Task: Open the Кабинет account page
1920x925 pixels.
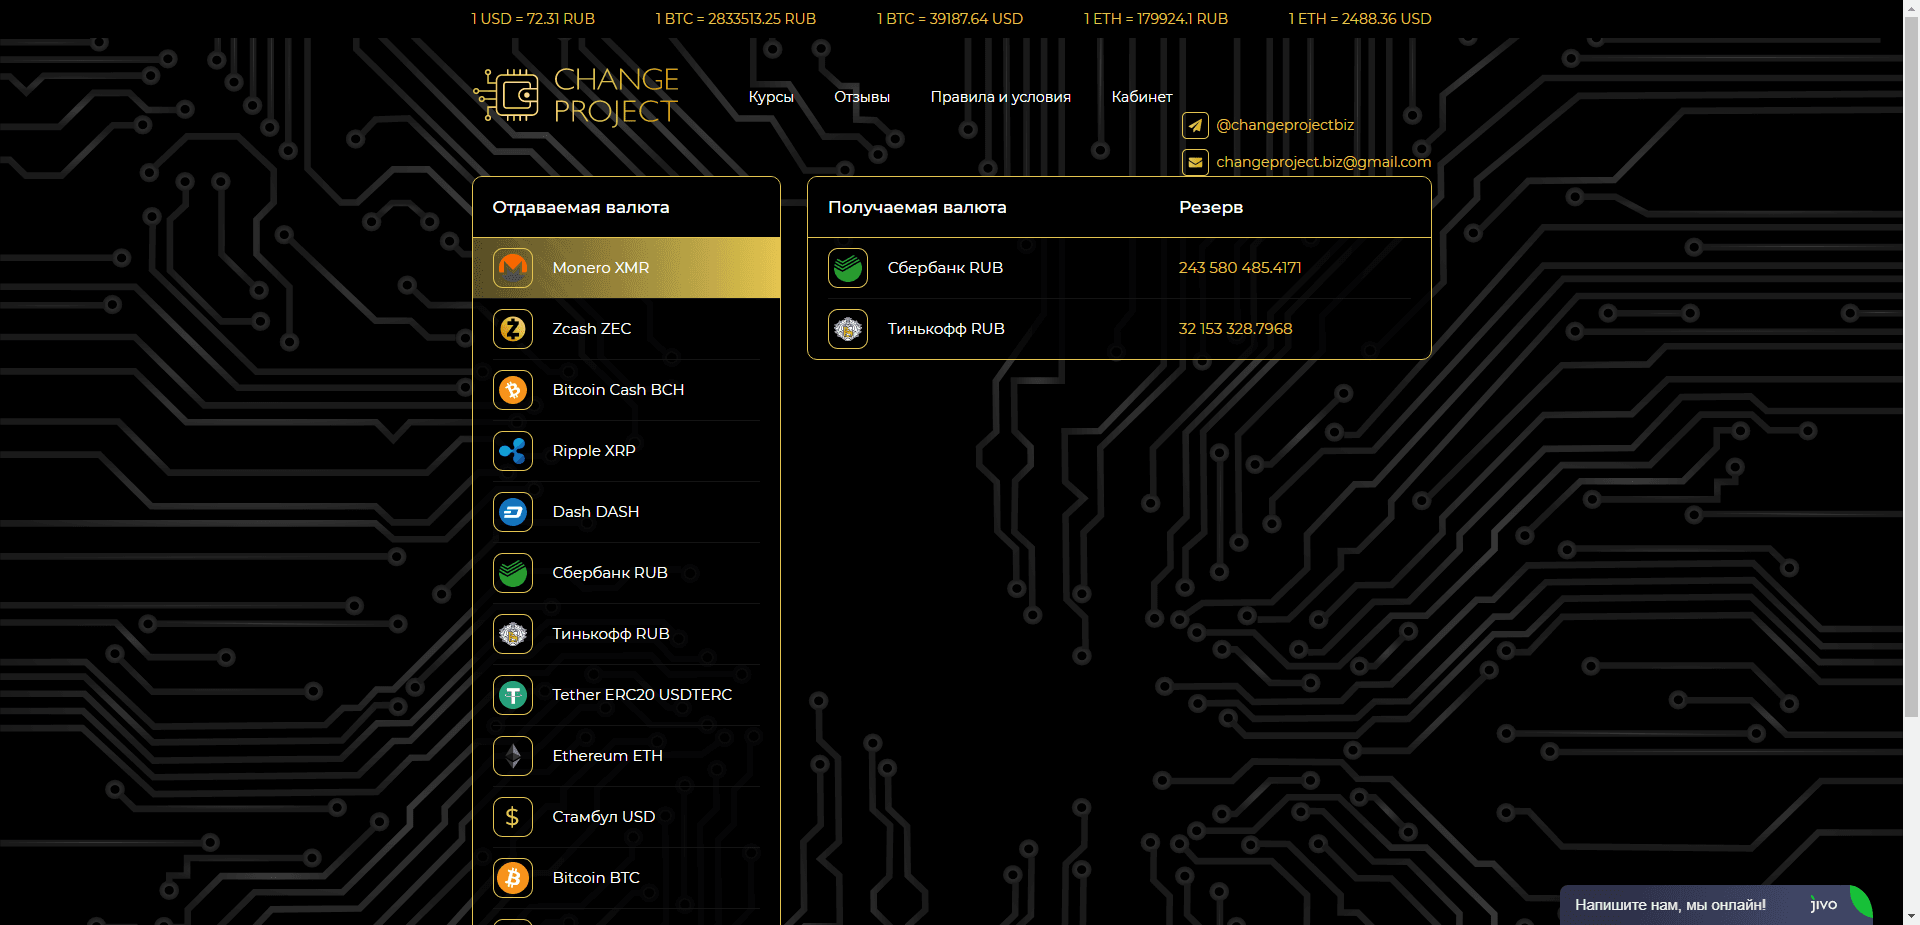Action: (x=1141, y=97)
